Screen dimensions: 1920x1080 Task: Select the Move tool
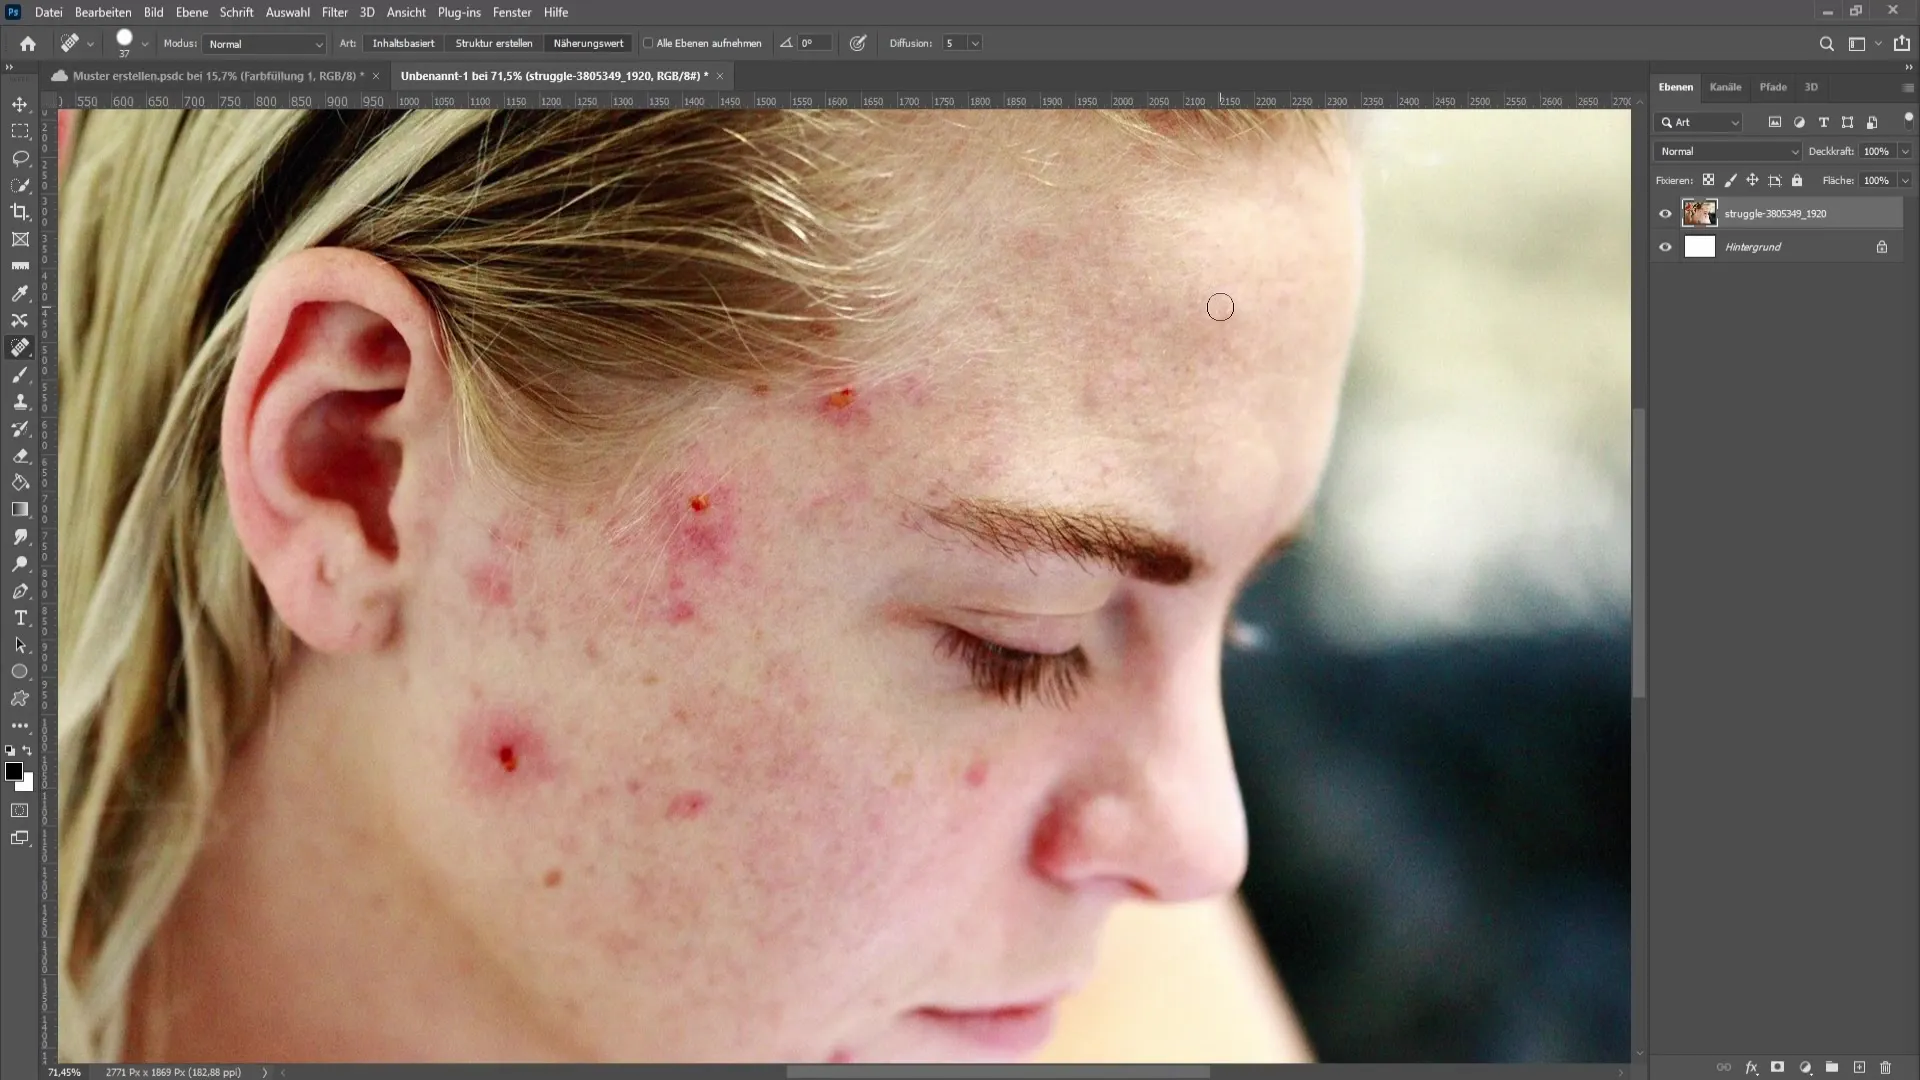coord(20,103)
